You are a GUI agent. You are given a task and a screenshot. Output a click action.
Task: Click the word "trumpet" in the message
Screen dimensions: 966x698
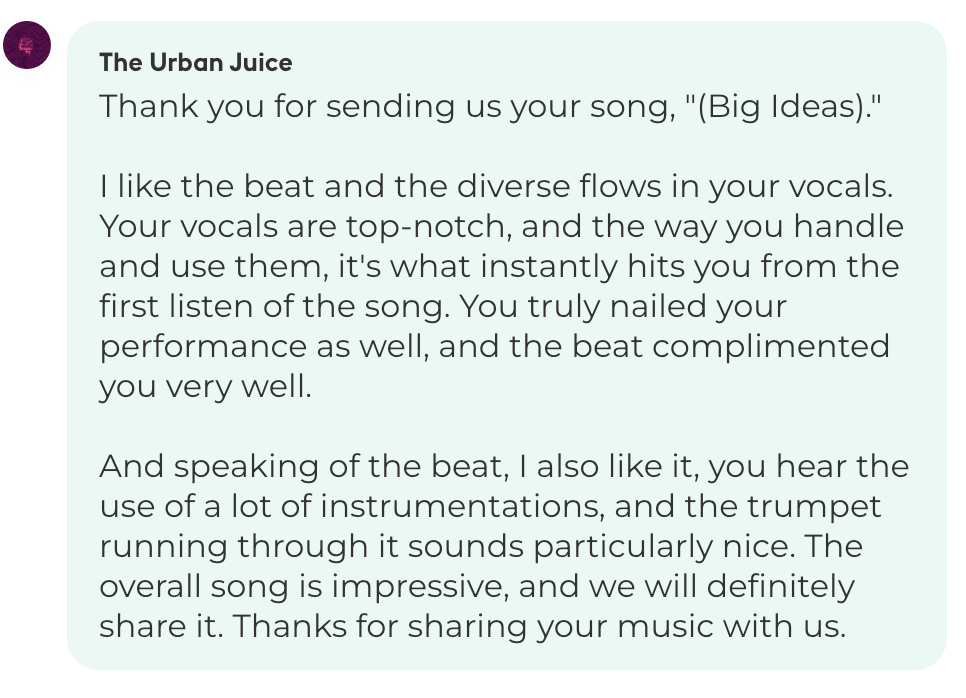coord(814,507)
